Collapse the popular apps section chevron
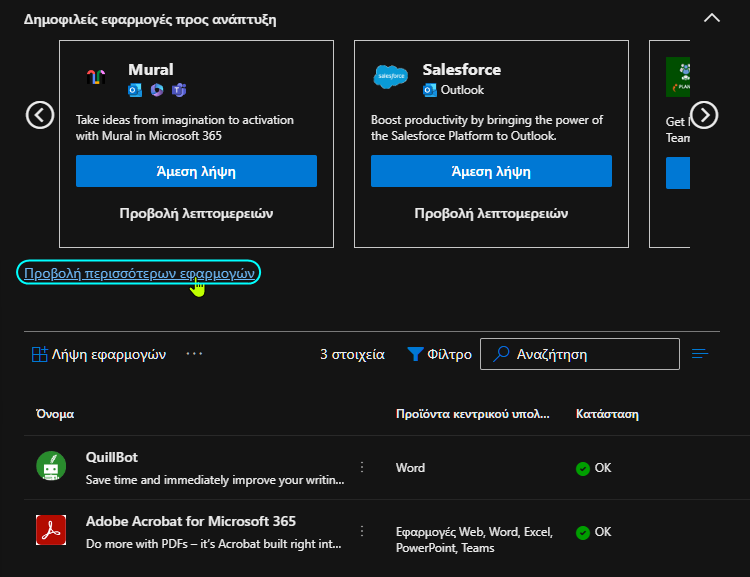Screen dimensions: 750x577 [712, 18]
